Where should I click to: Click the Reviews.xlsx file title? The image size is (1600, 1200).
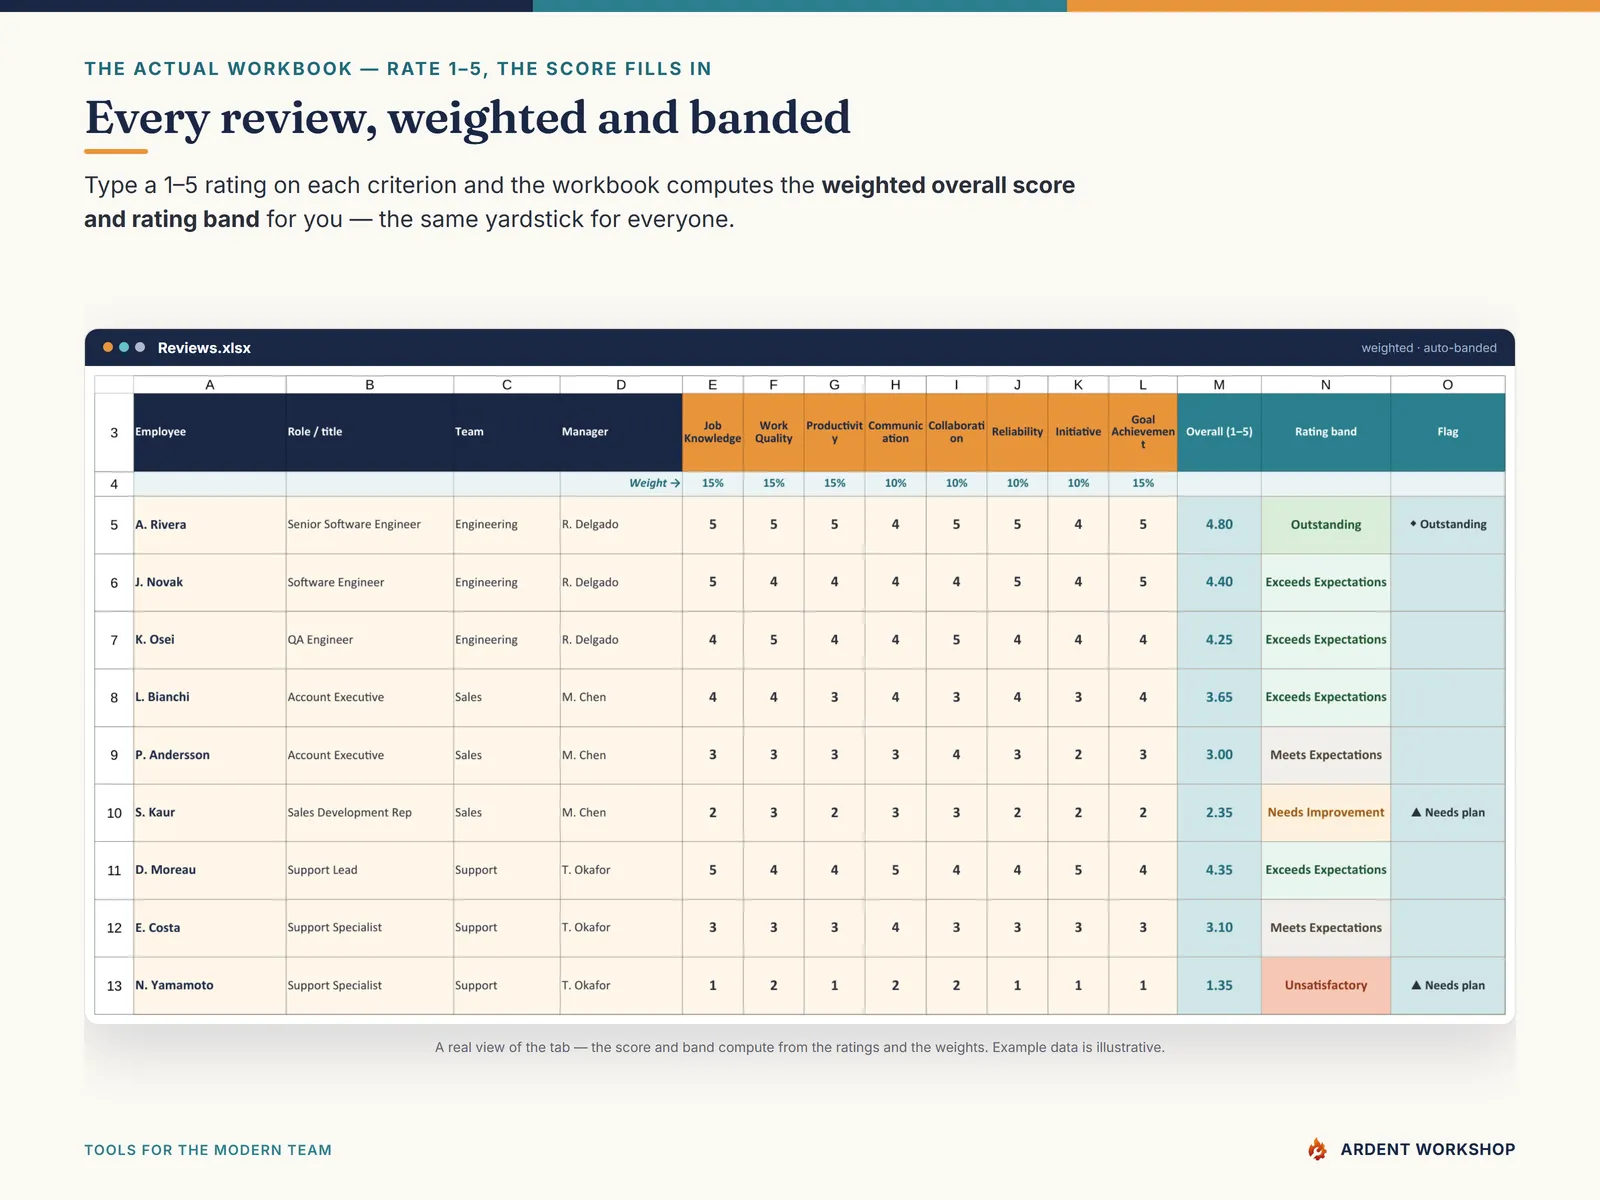tap(204, 348)
